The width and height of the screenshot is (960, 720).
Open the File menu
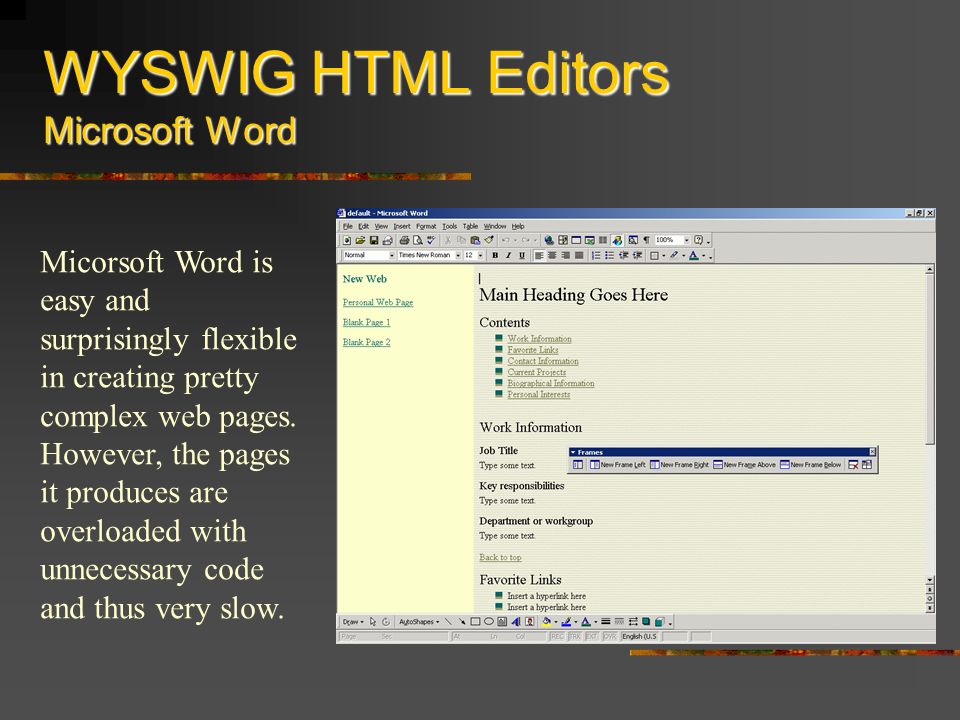pos(348,226)
